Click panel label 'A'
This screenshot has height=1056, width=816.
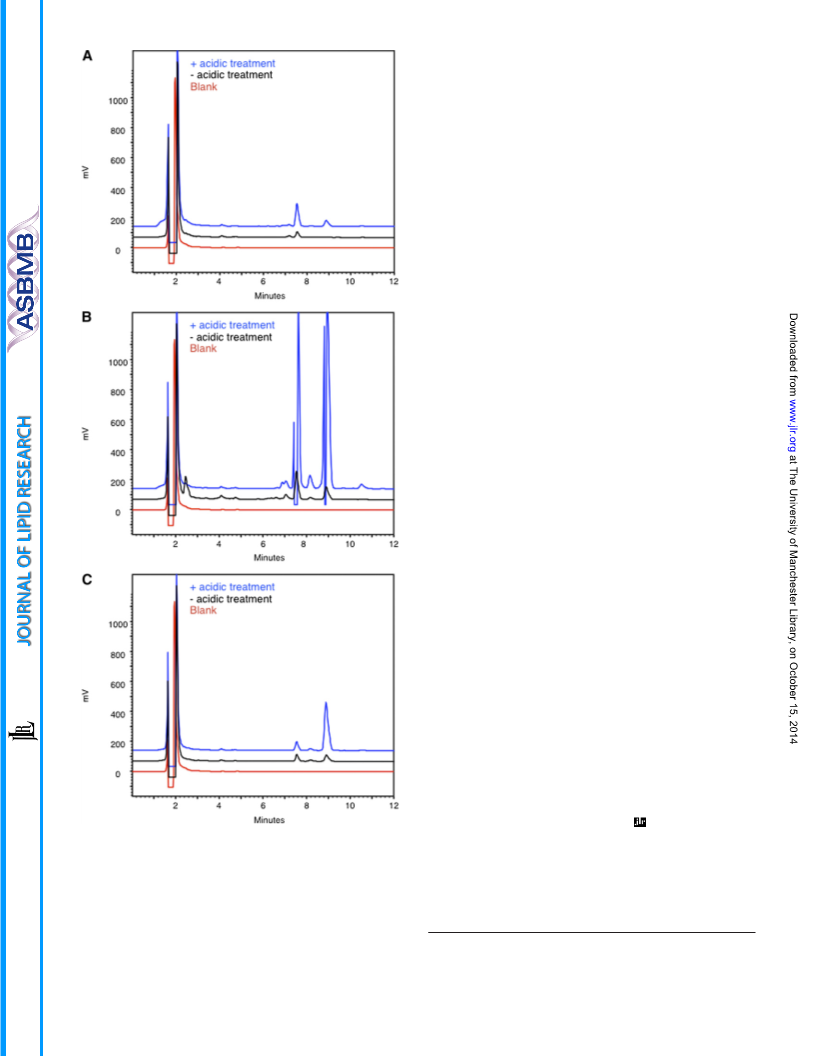point(87,56)
